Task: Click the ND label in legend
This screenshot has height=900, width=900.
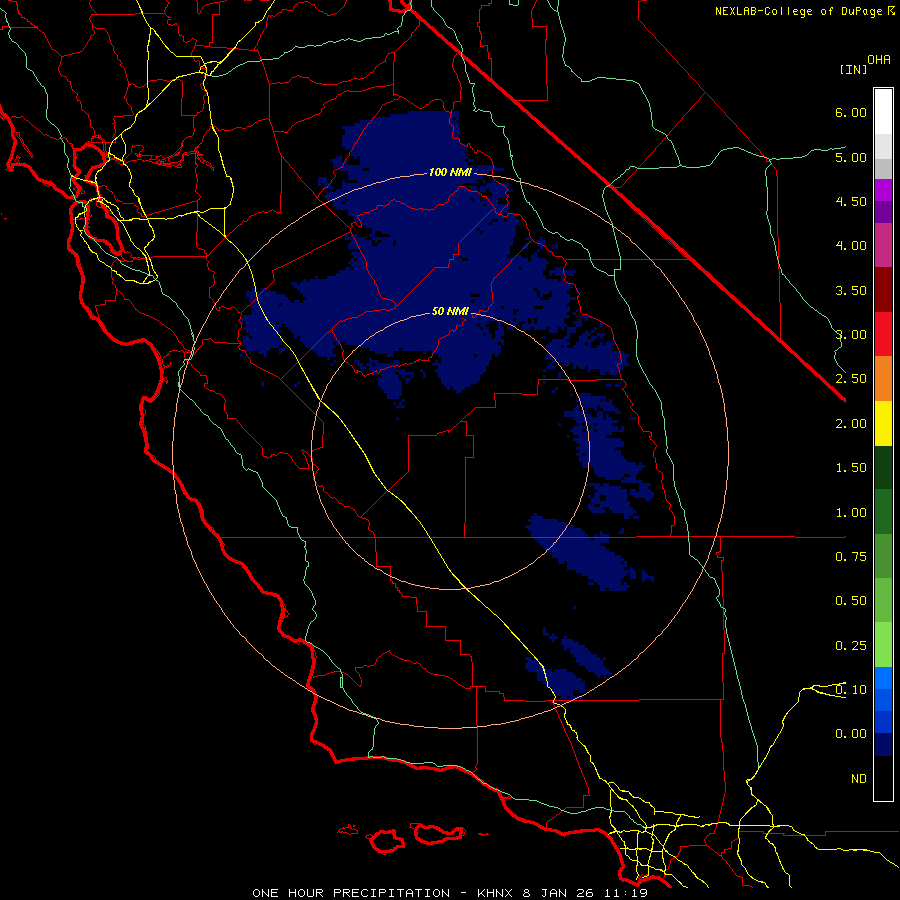Action: point(859,779)
